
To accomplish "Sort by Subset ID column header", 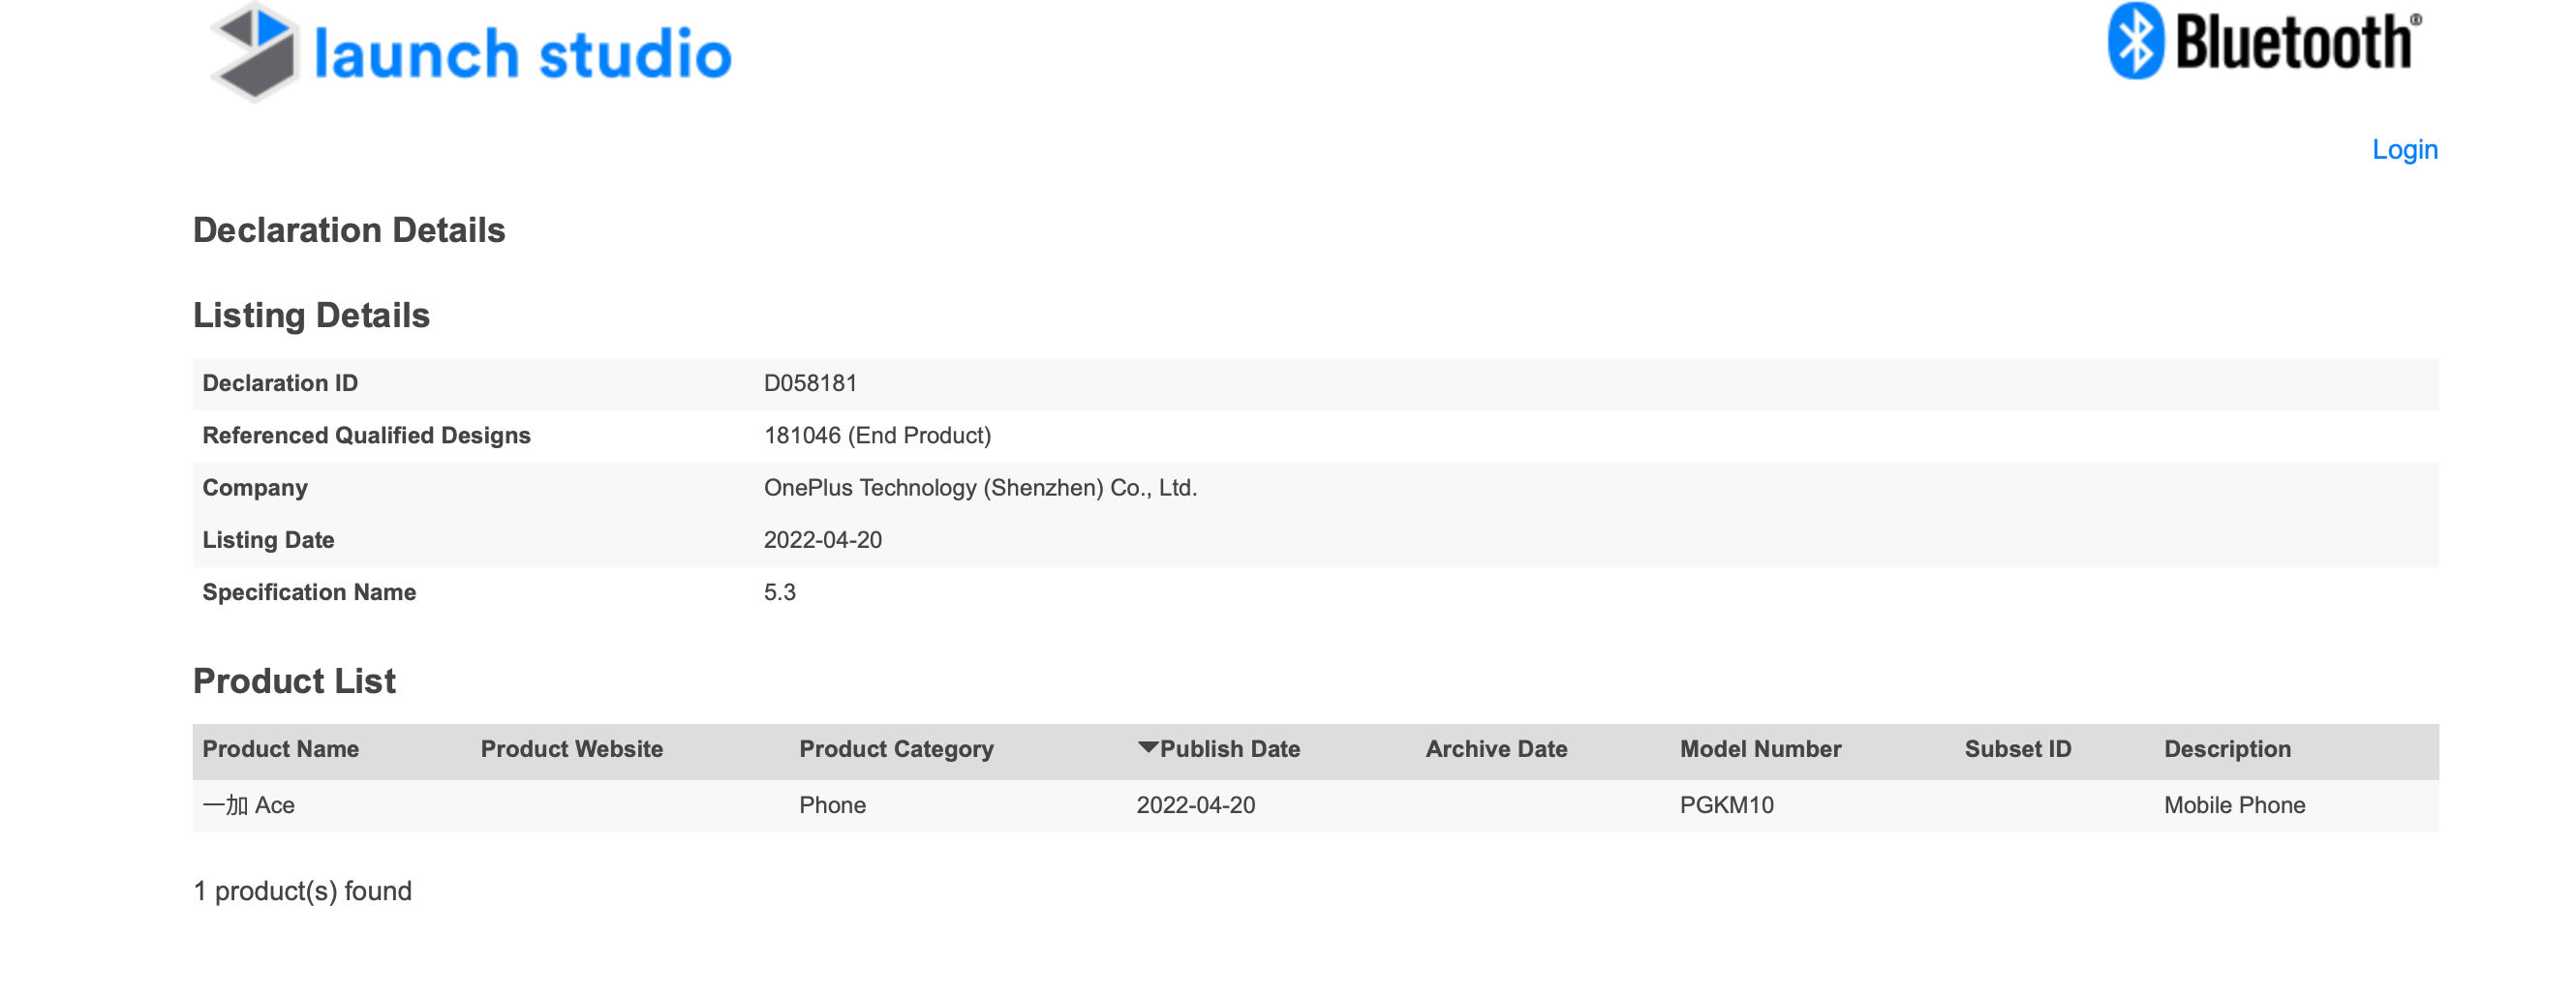I will tap(2018, 749).
